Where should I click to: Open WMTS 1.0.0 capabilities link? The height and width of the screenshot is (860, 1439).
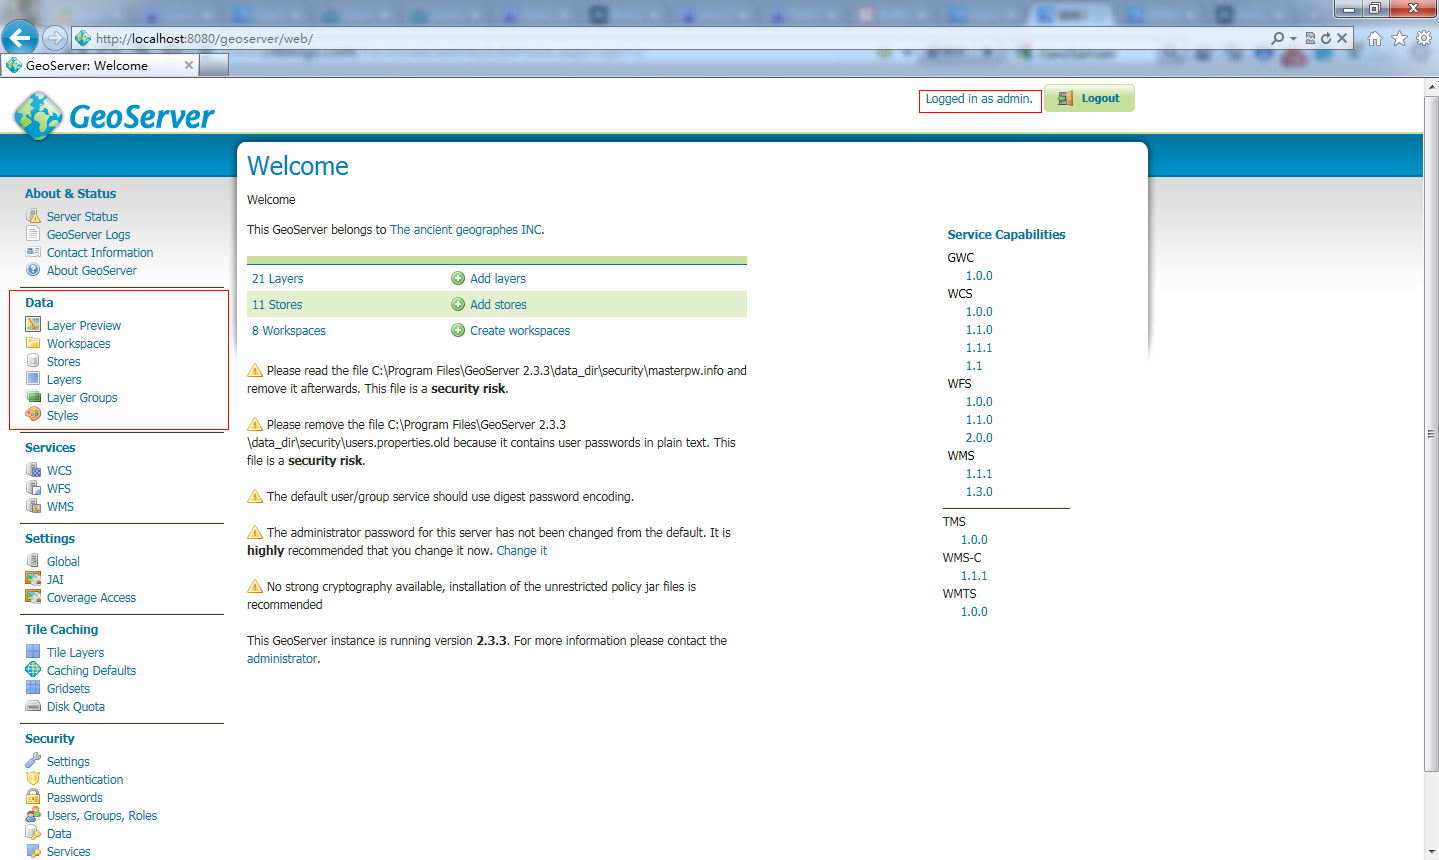click(x=974, y=612)
